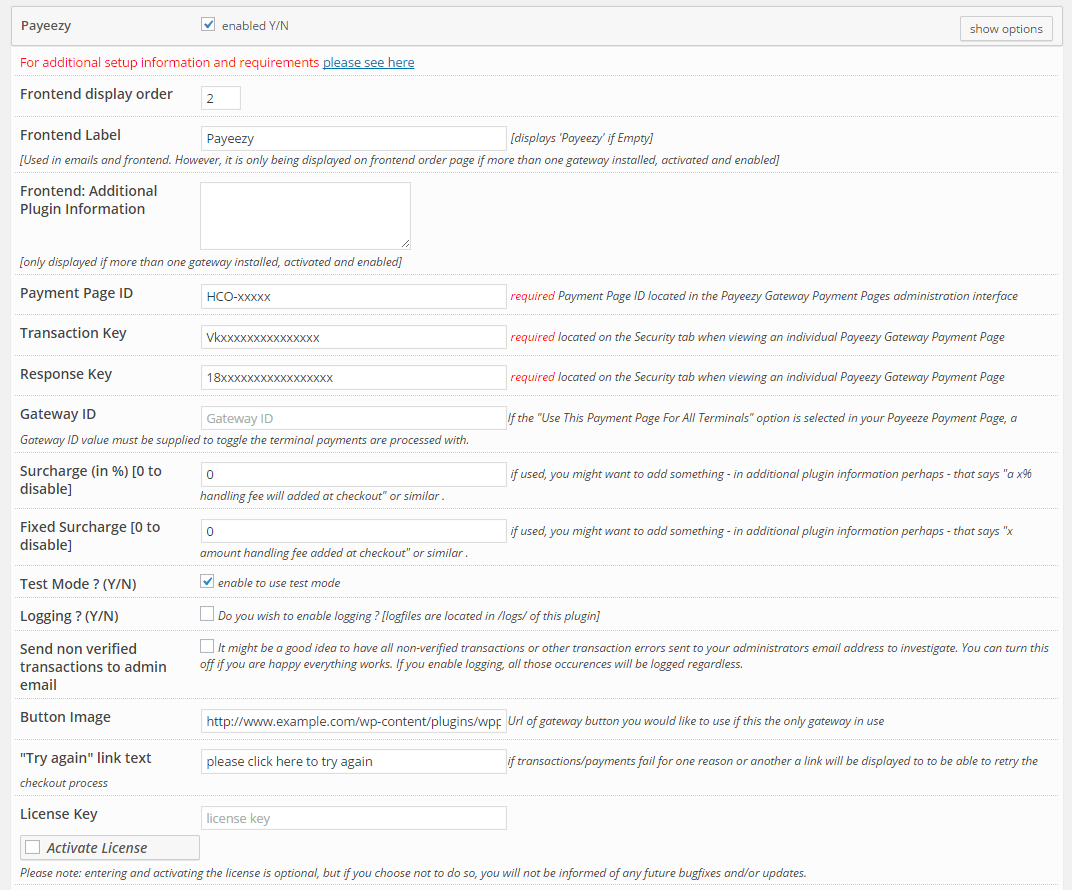This screenshot has height=890, width=1072.
Task: Click the 'Response Key' label
Action: [x=66, y=375]
